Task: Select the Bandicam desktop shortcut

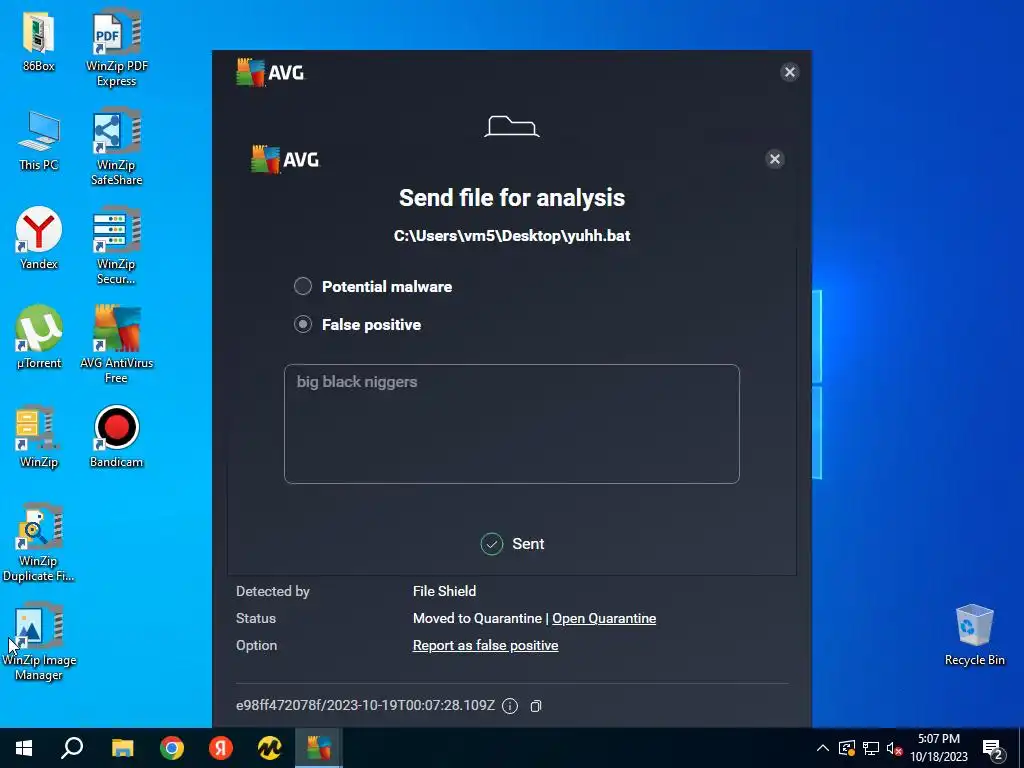Action: coord(116,437)
